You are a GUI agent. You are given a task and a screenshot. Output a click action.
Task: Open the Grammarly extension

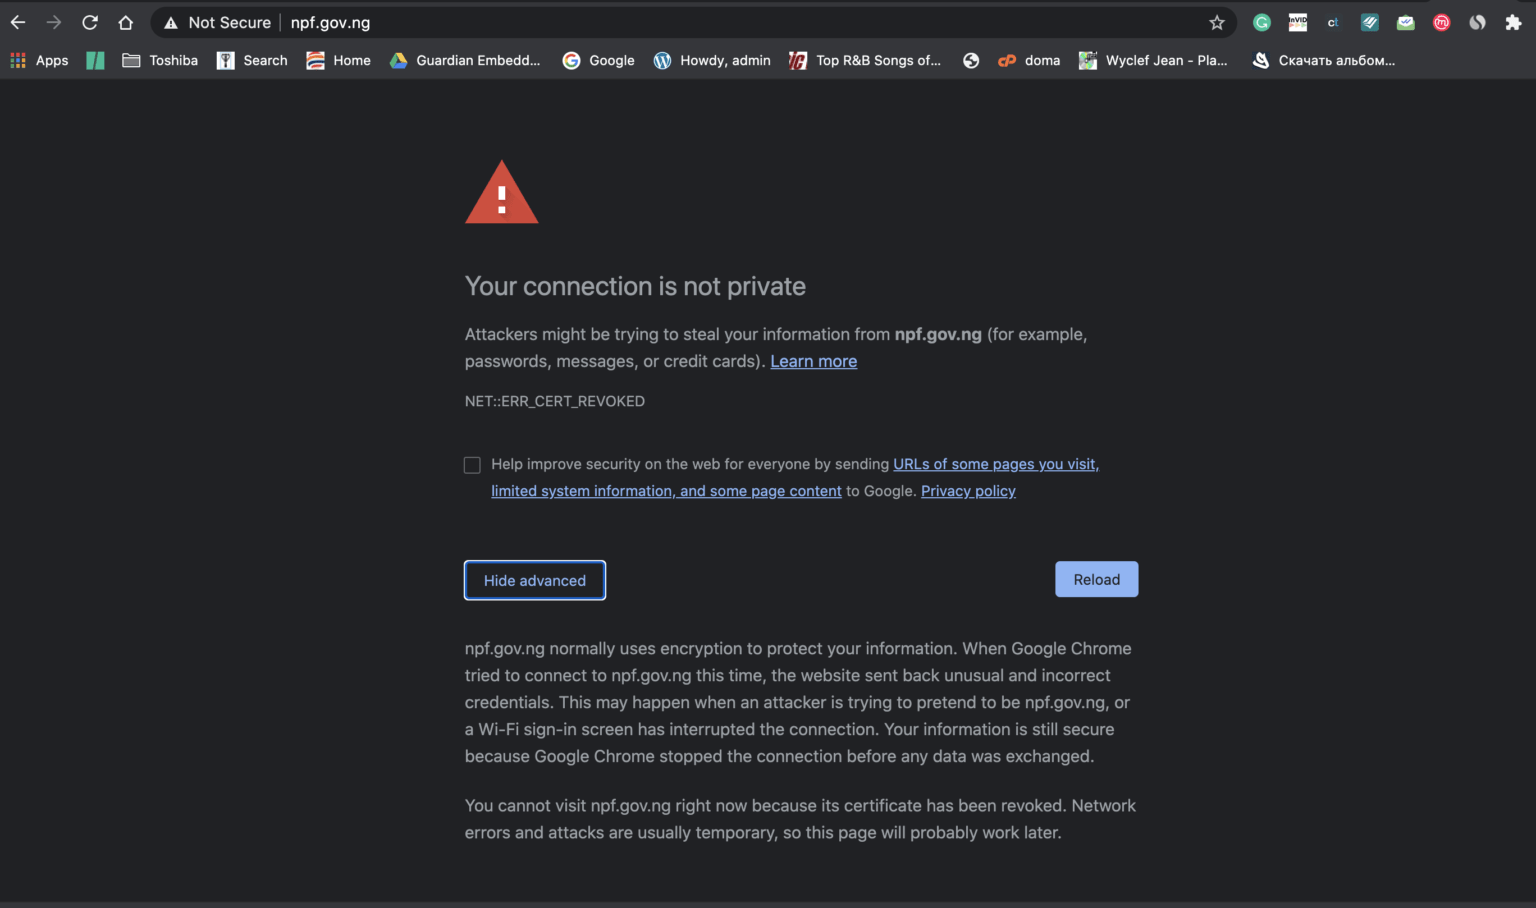tap(1261, 21)
